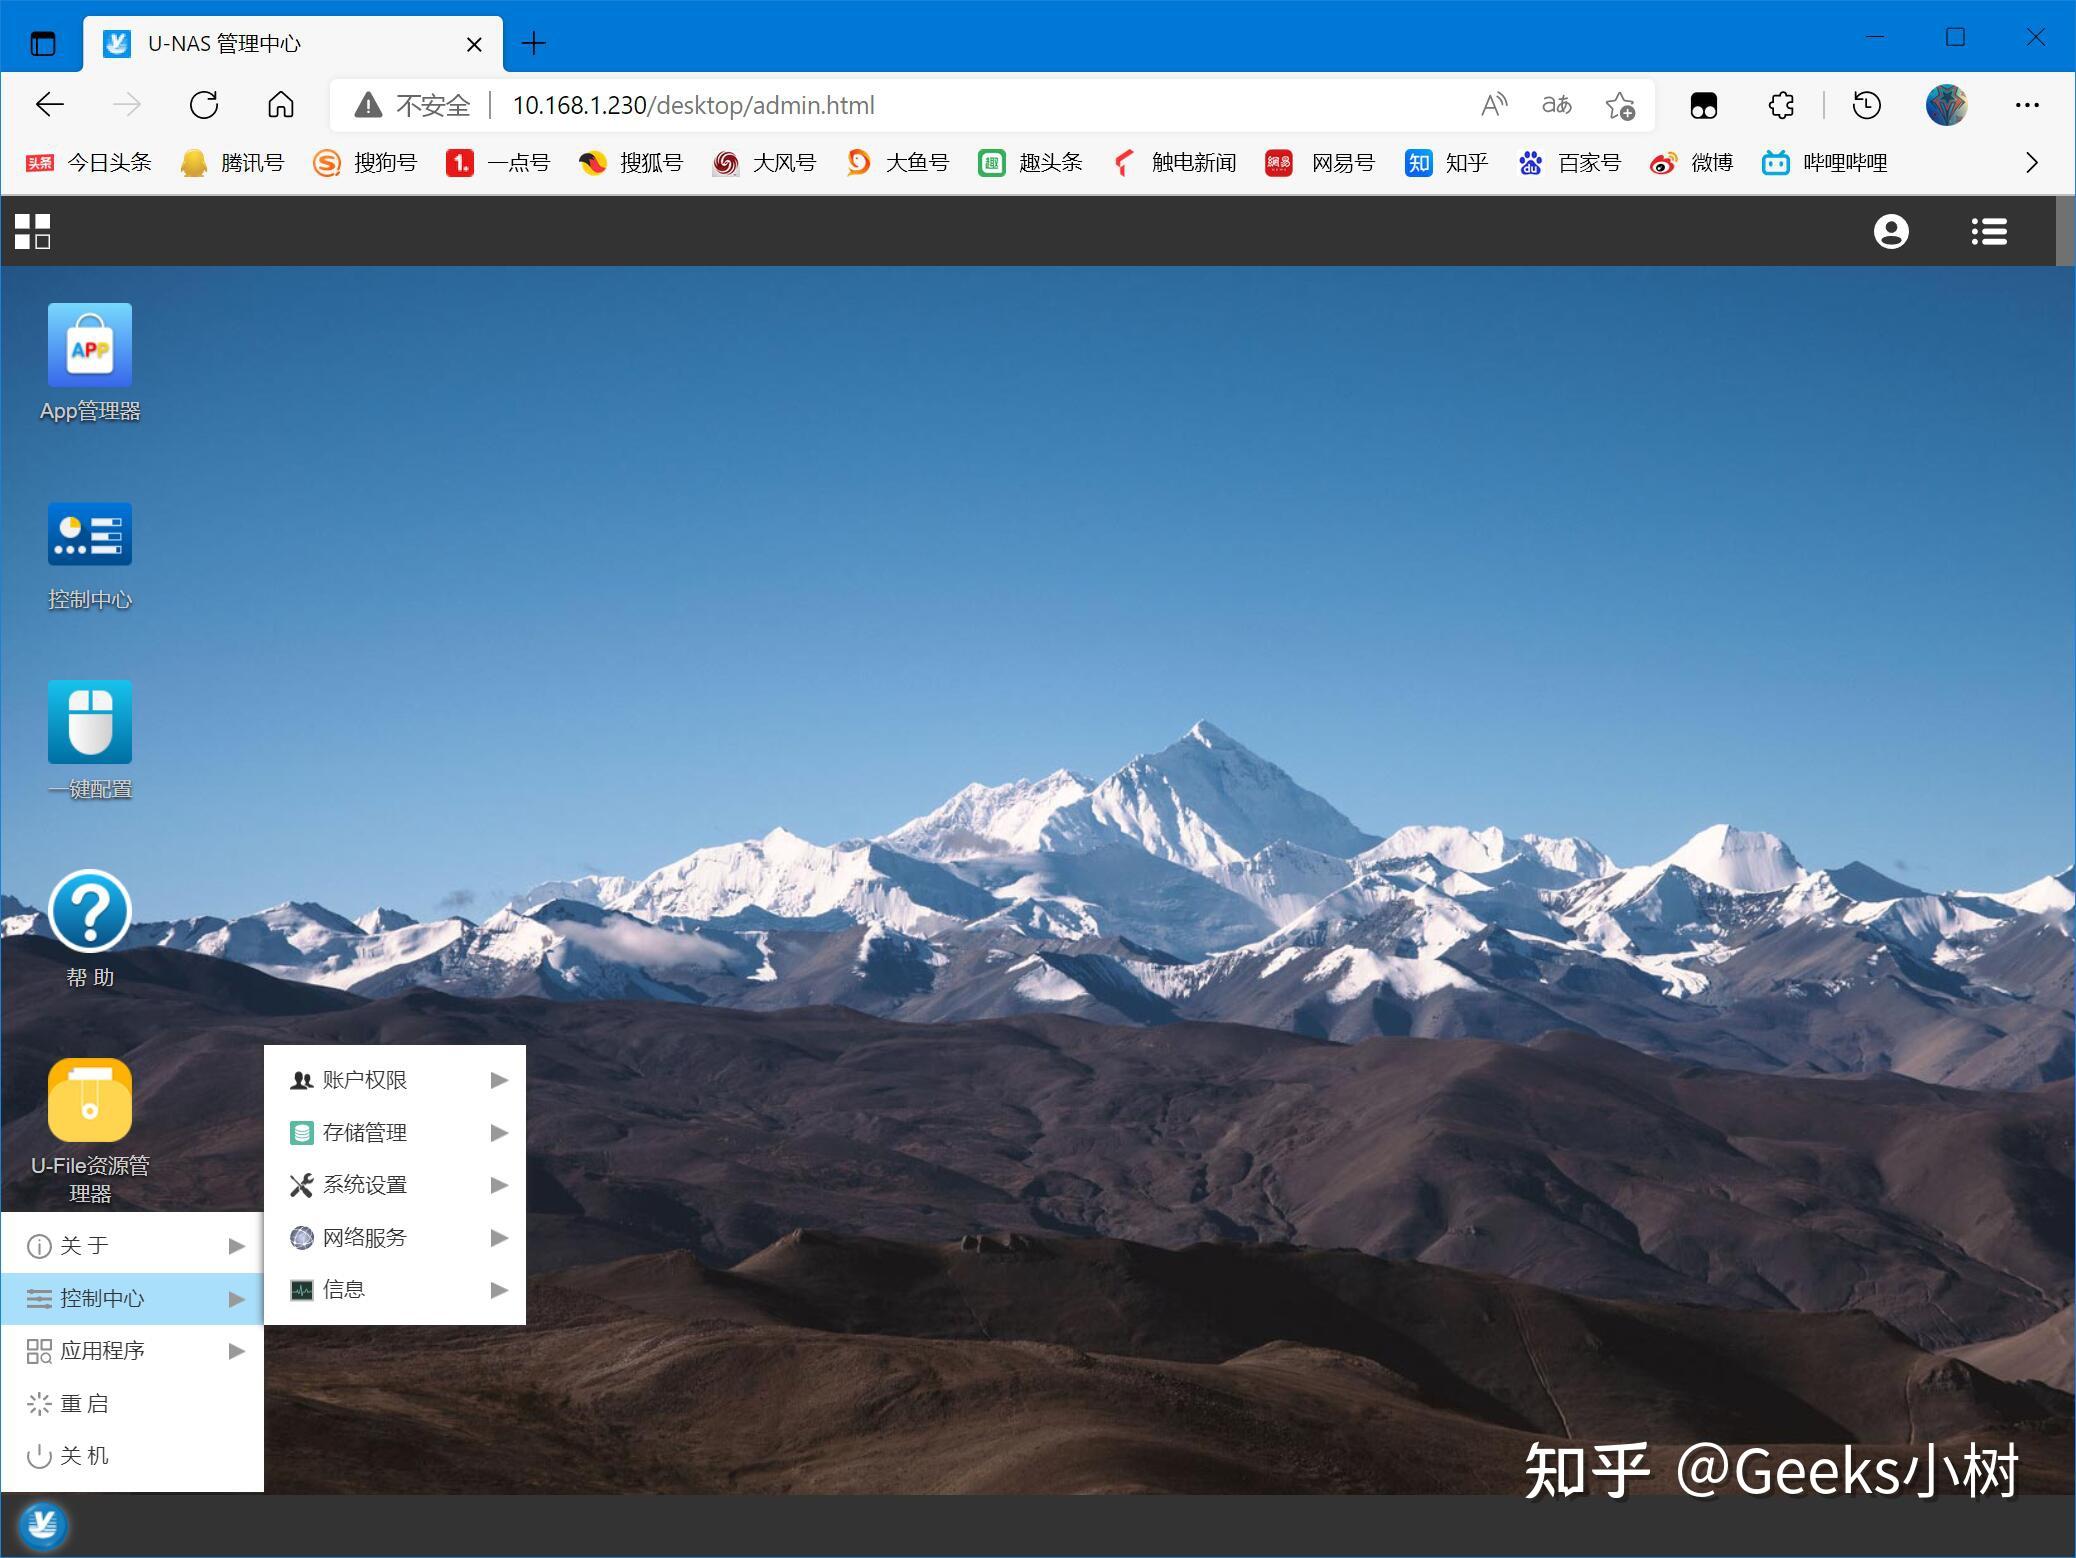Expand the 存储管理 submenu

[394, 1133]
